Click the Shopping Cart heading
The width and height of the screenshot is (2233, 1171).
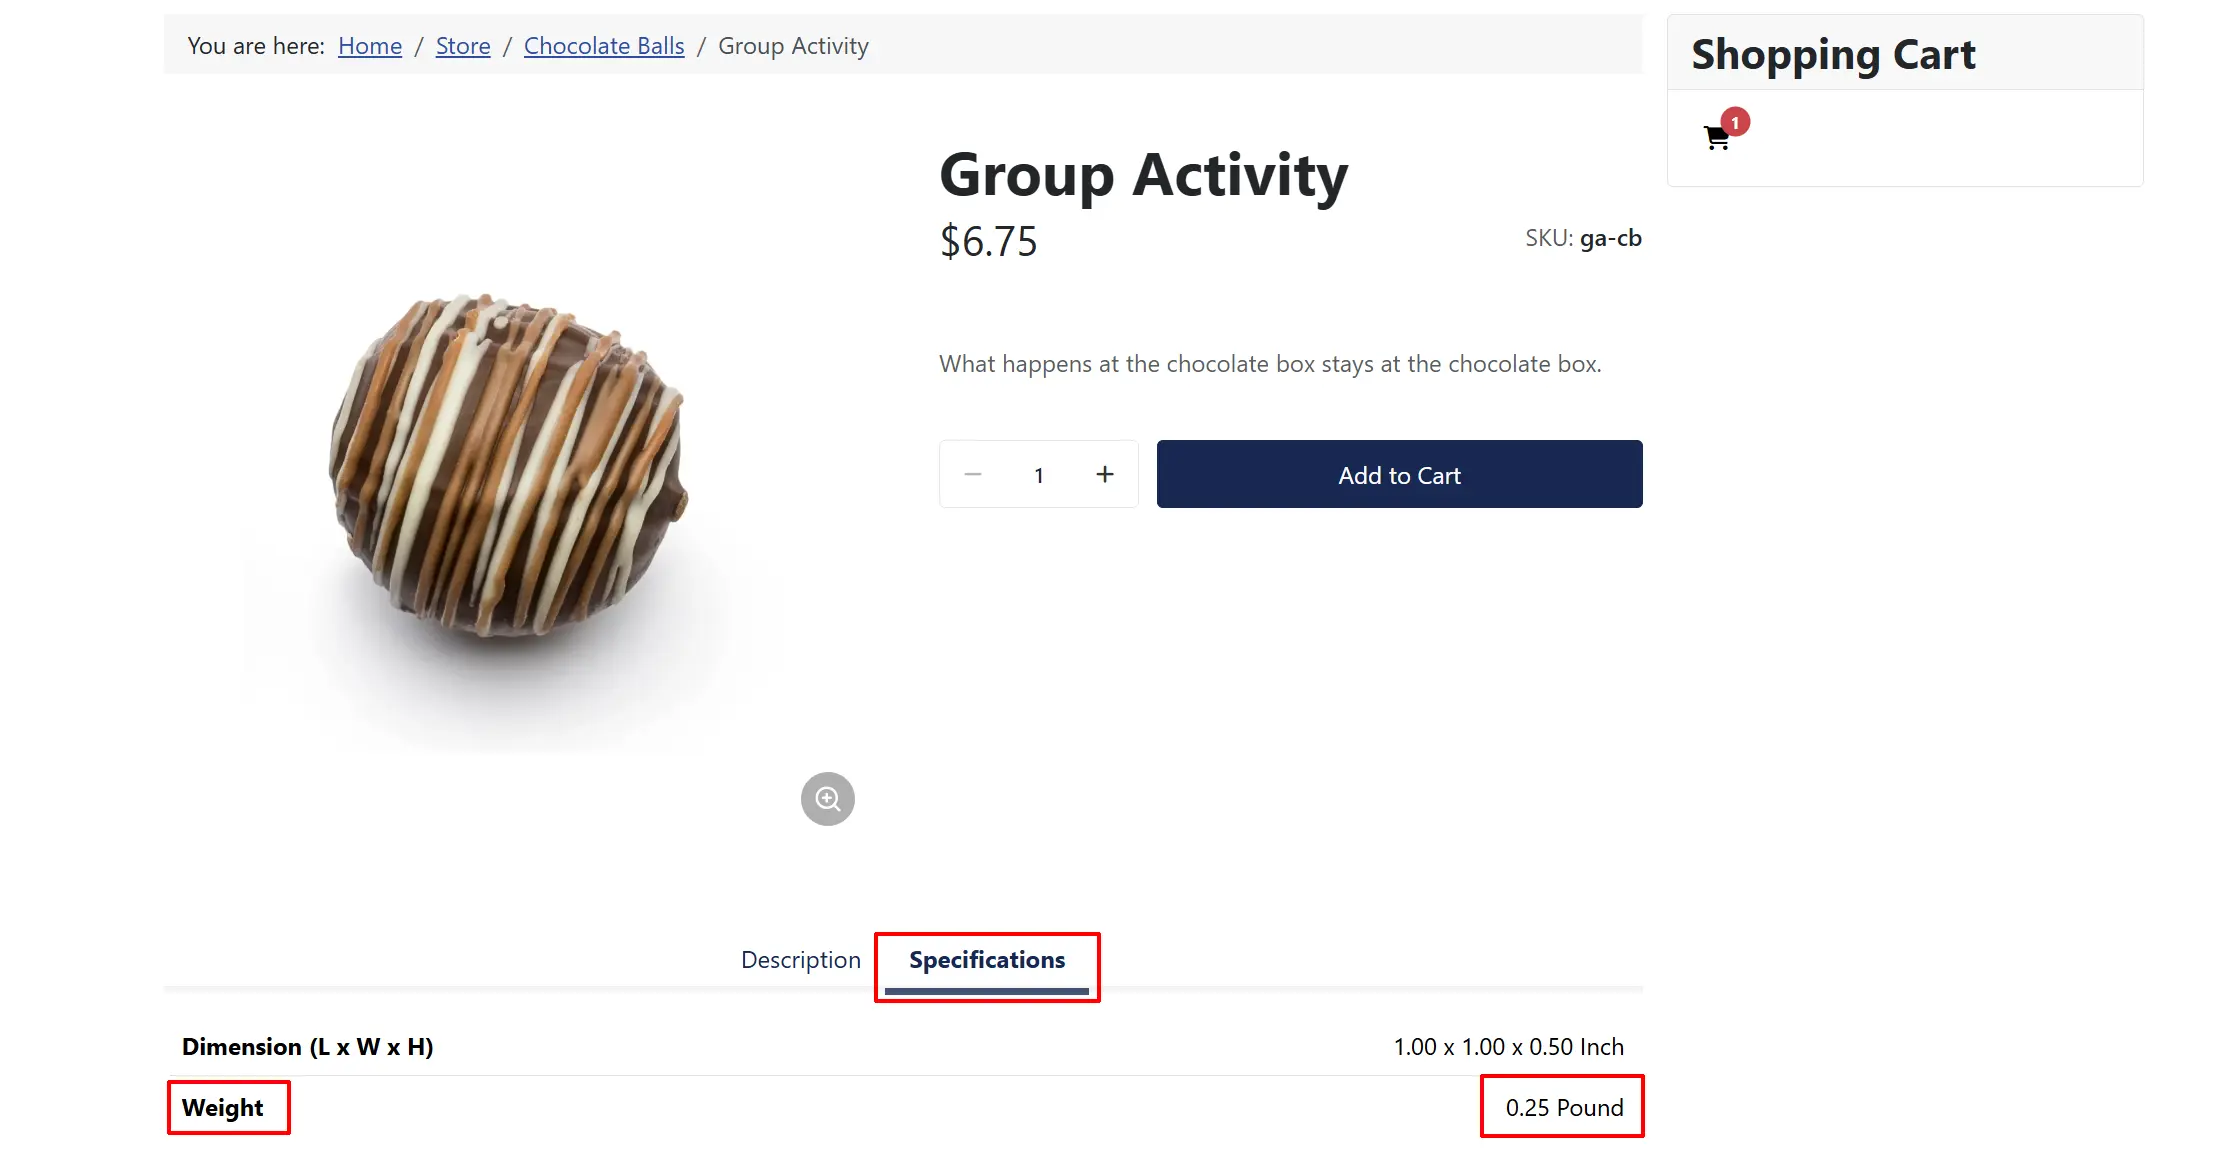pyautogui.click(x=1833, y=55)
